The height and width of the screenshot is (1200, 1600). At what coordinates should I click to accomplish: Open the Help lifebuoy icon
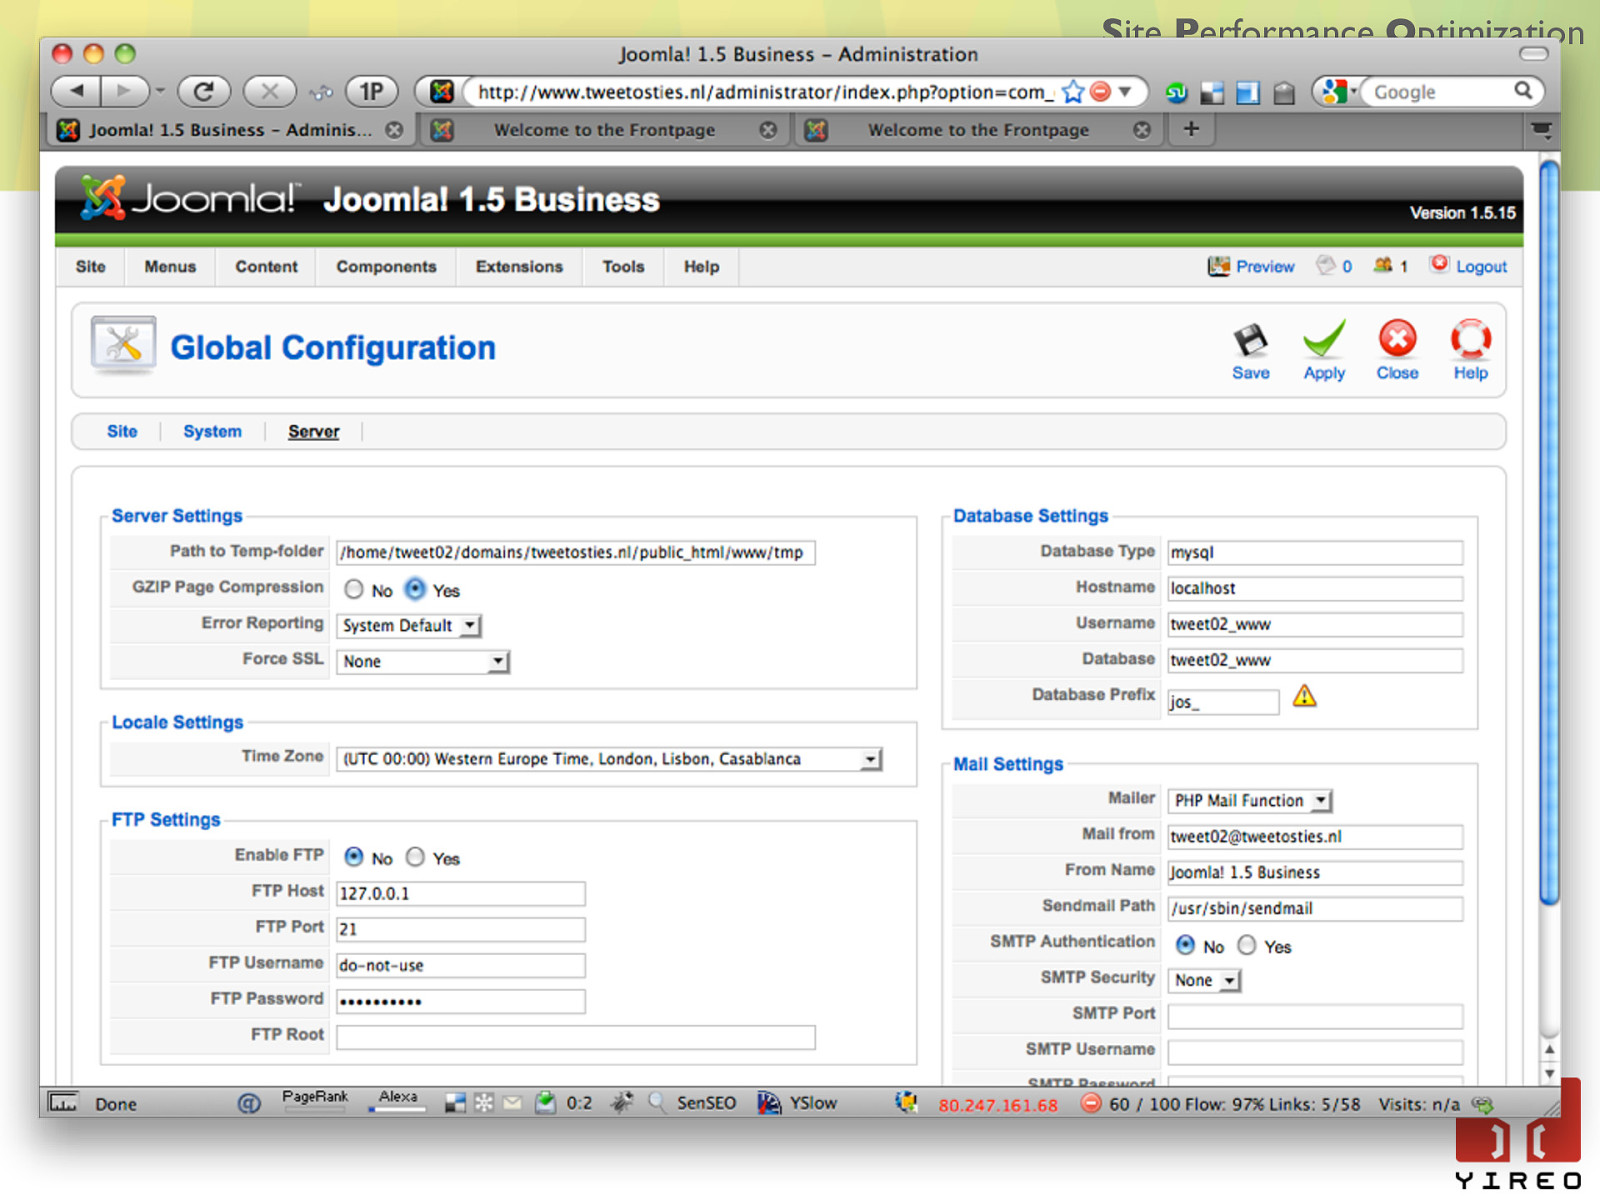(x=1470, y=339)
